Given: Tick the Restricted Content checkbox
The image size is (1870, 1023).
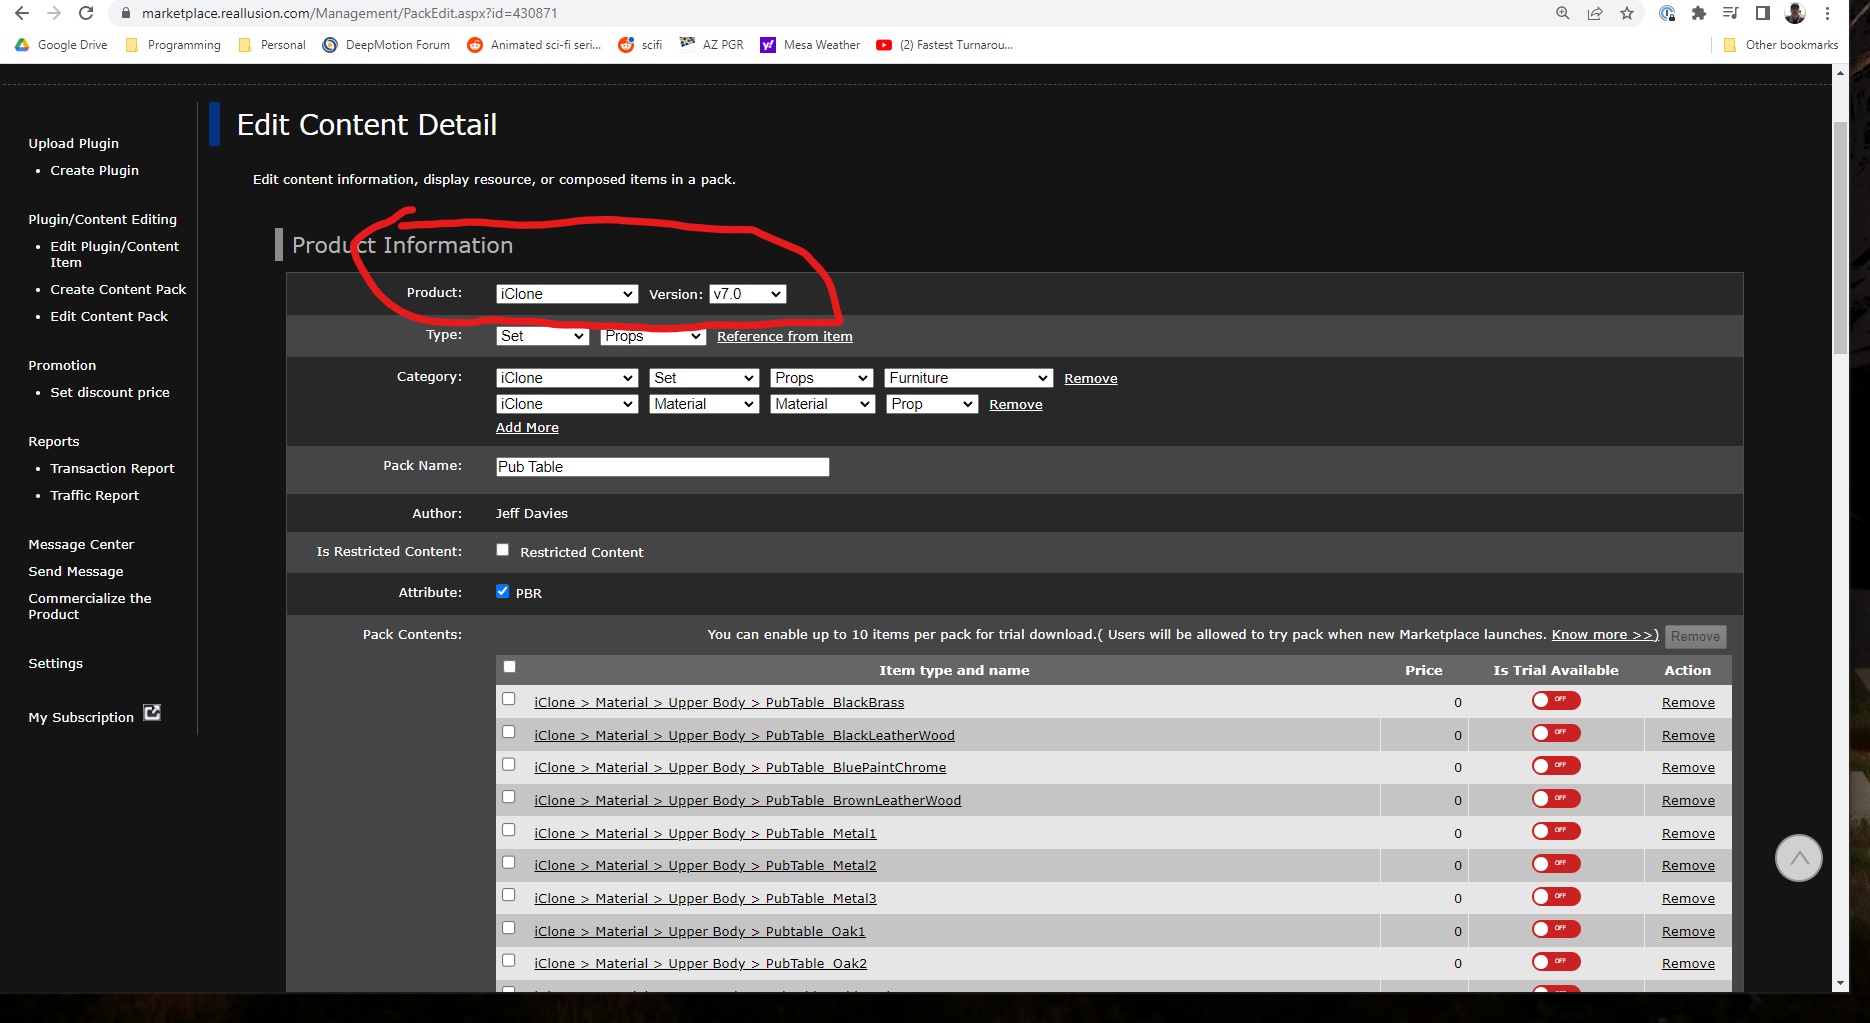Looking at the screenshot, I should point(503,550).
